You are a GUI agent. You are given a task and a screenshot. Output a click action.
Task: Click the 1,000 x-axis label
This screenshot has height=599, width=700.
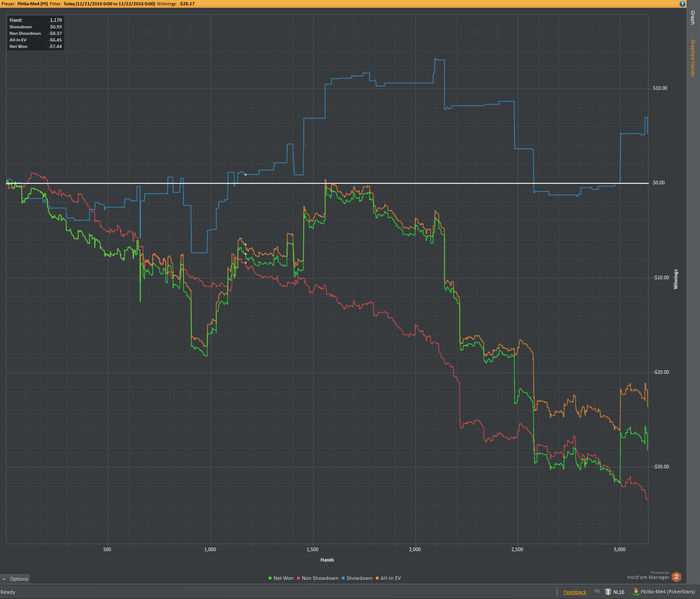[210, 549]
